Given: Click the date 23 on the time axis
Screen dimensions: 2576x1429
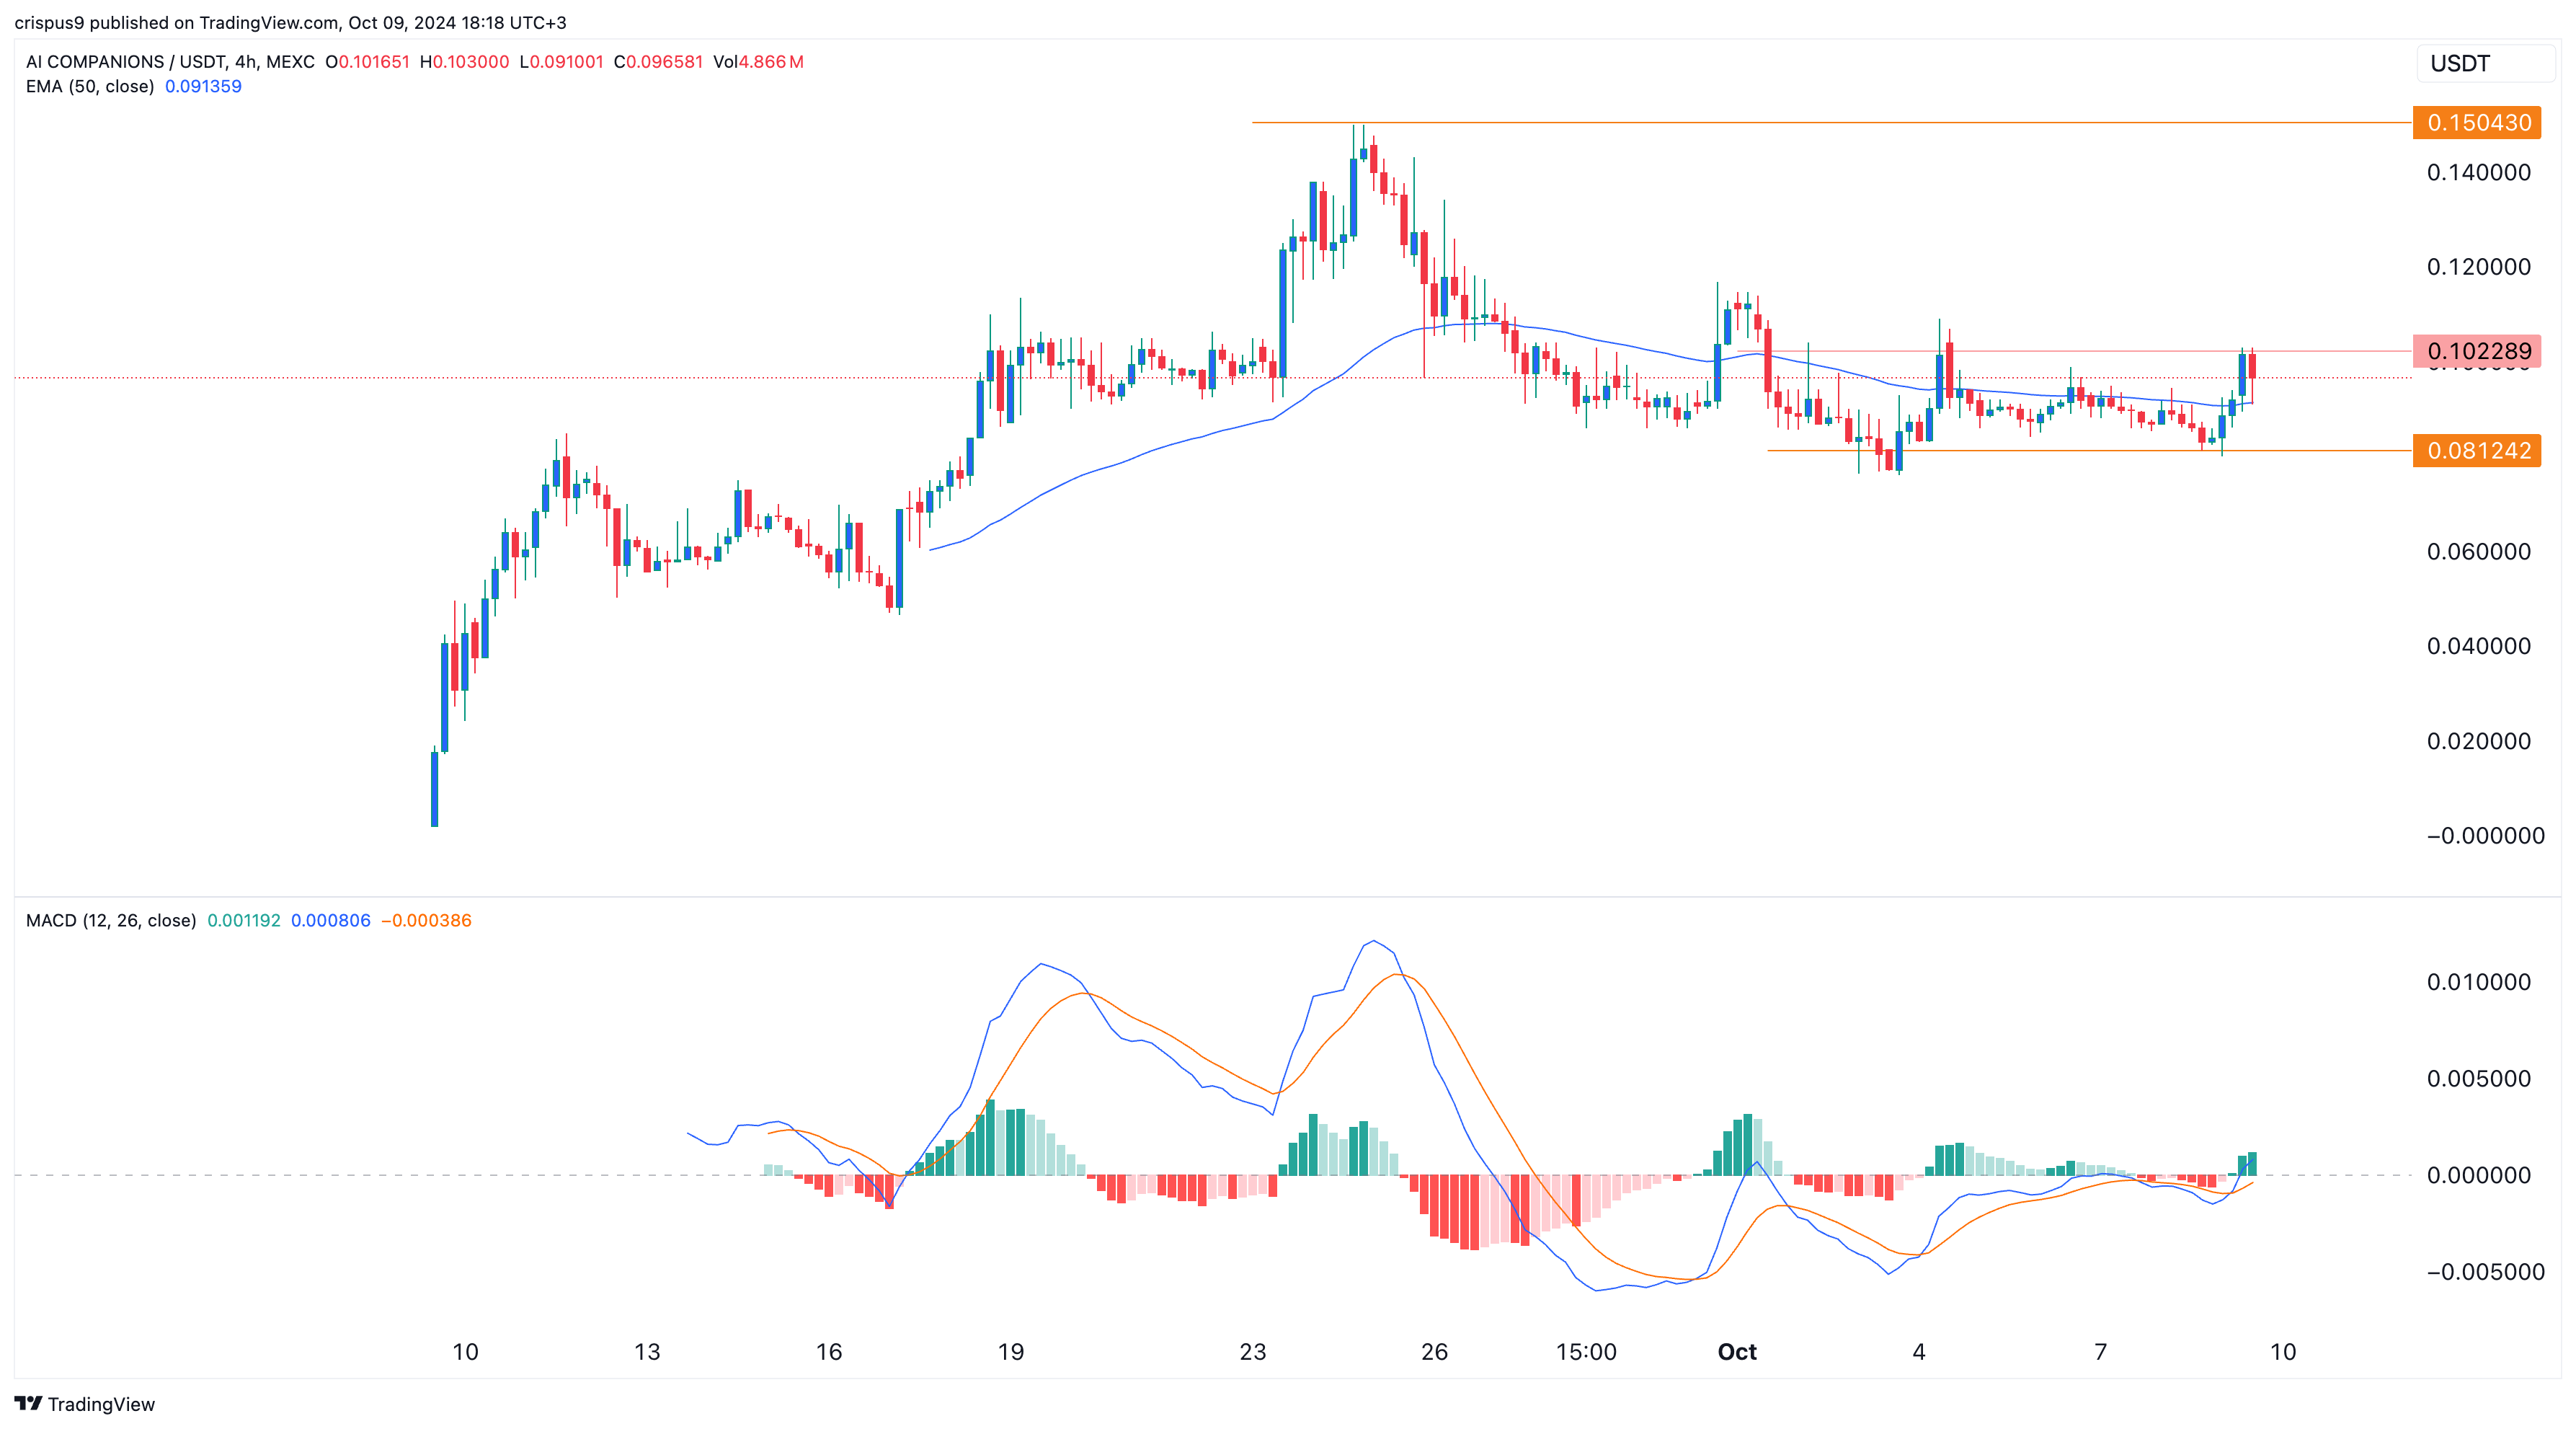Looking at the screenshot, I should [1253, 1352].
